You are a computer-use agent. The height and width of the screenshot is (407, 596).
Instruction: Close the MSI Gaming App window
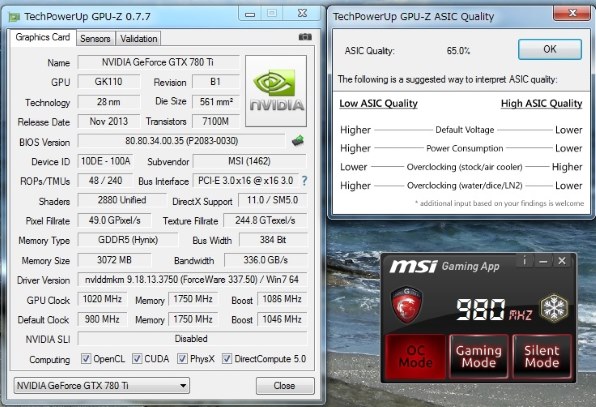click(562, 261)
